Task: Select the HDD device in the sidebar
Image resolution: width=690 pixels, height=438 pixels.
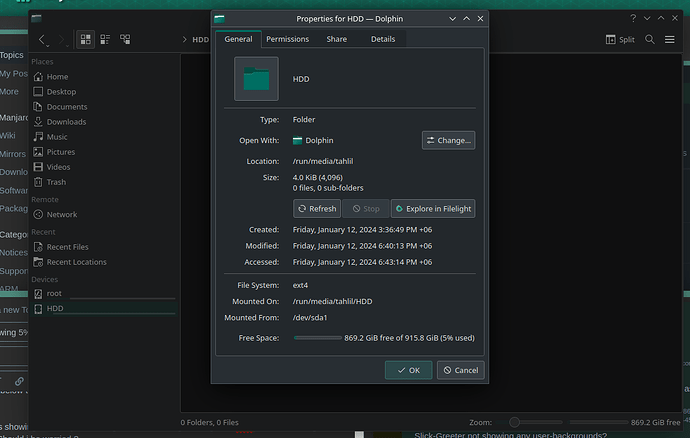Action: (104, 308)
